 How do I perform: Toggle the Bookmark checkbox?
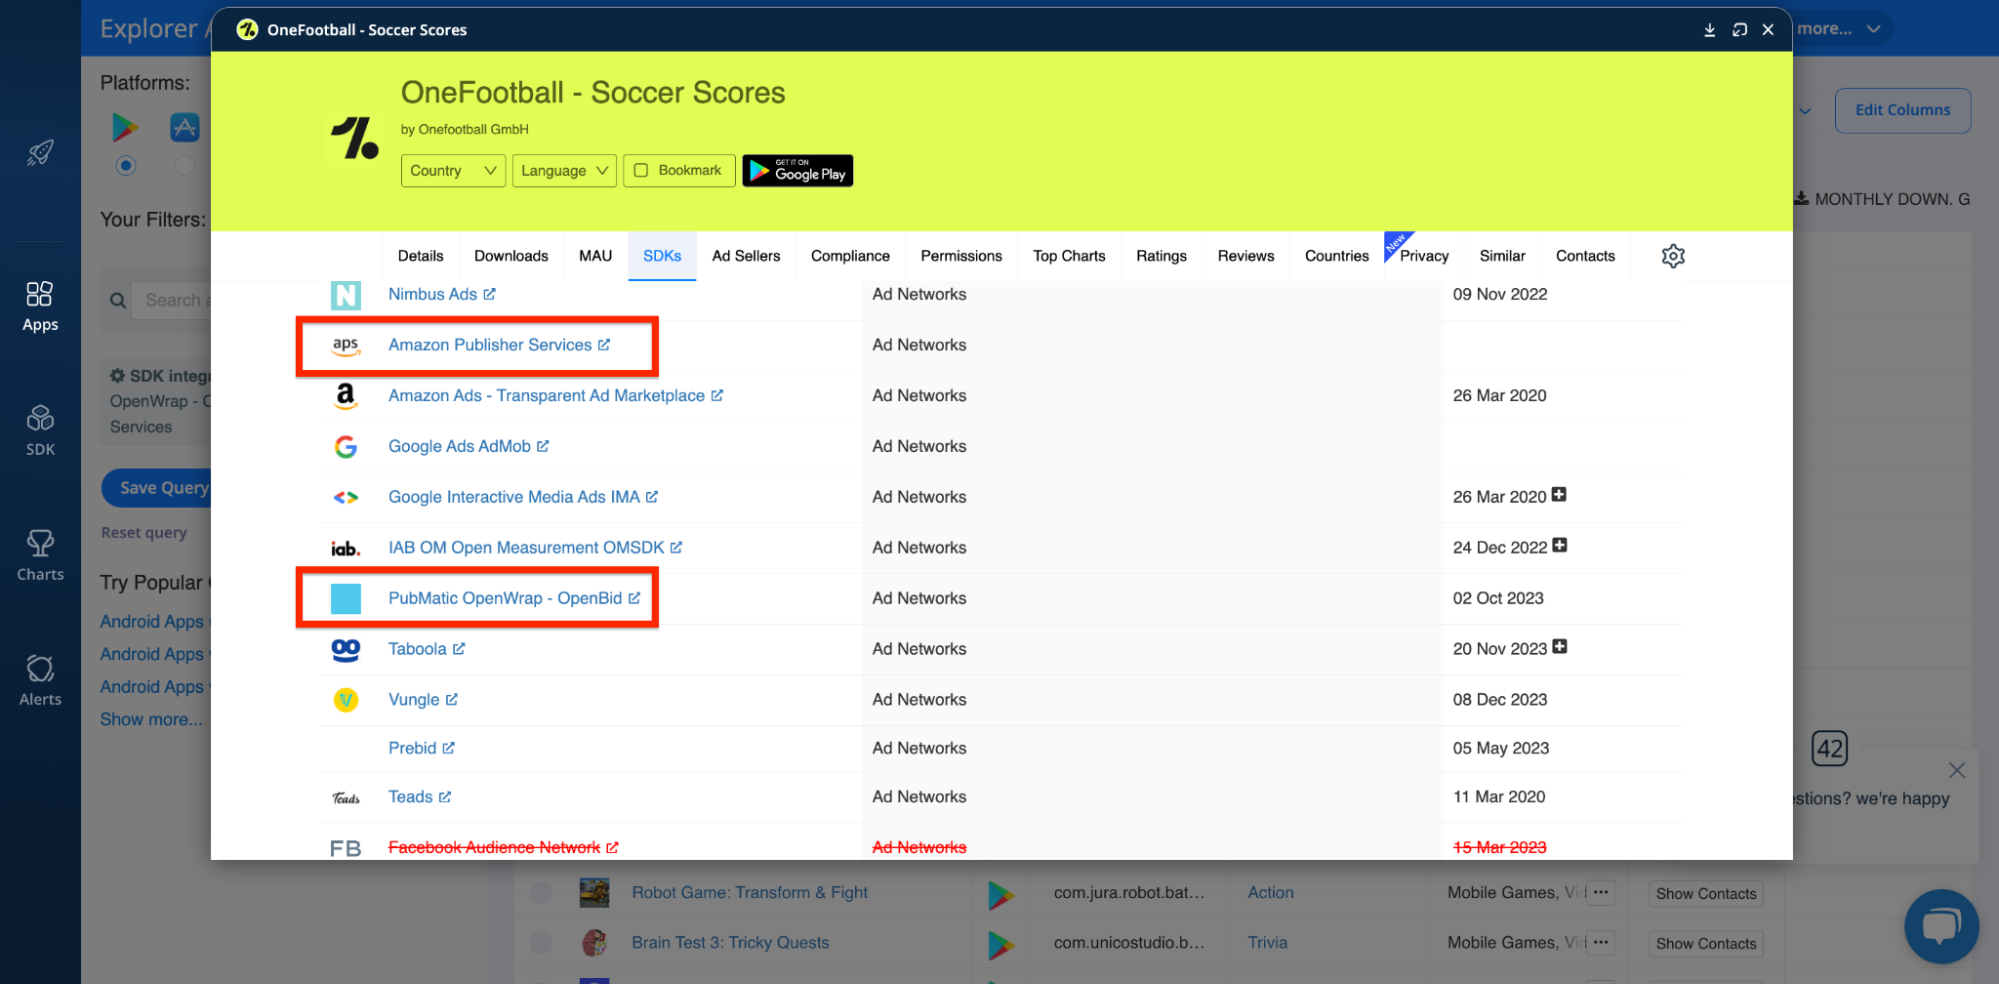tap(642, 170)
